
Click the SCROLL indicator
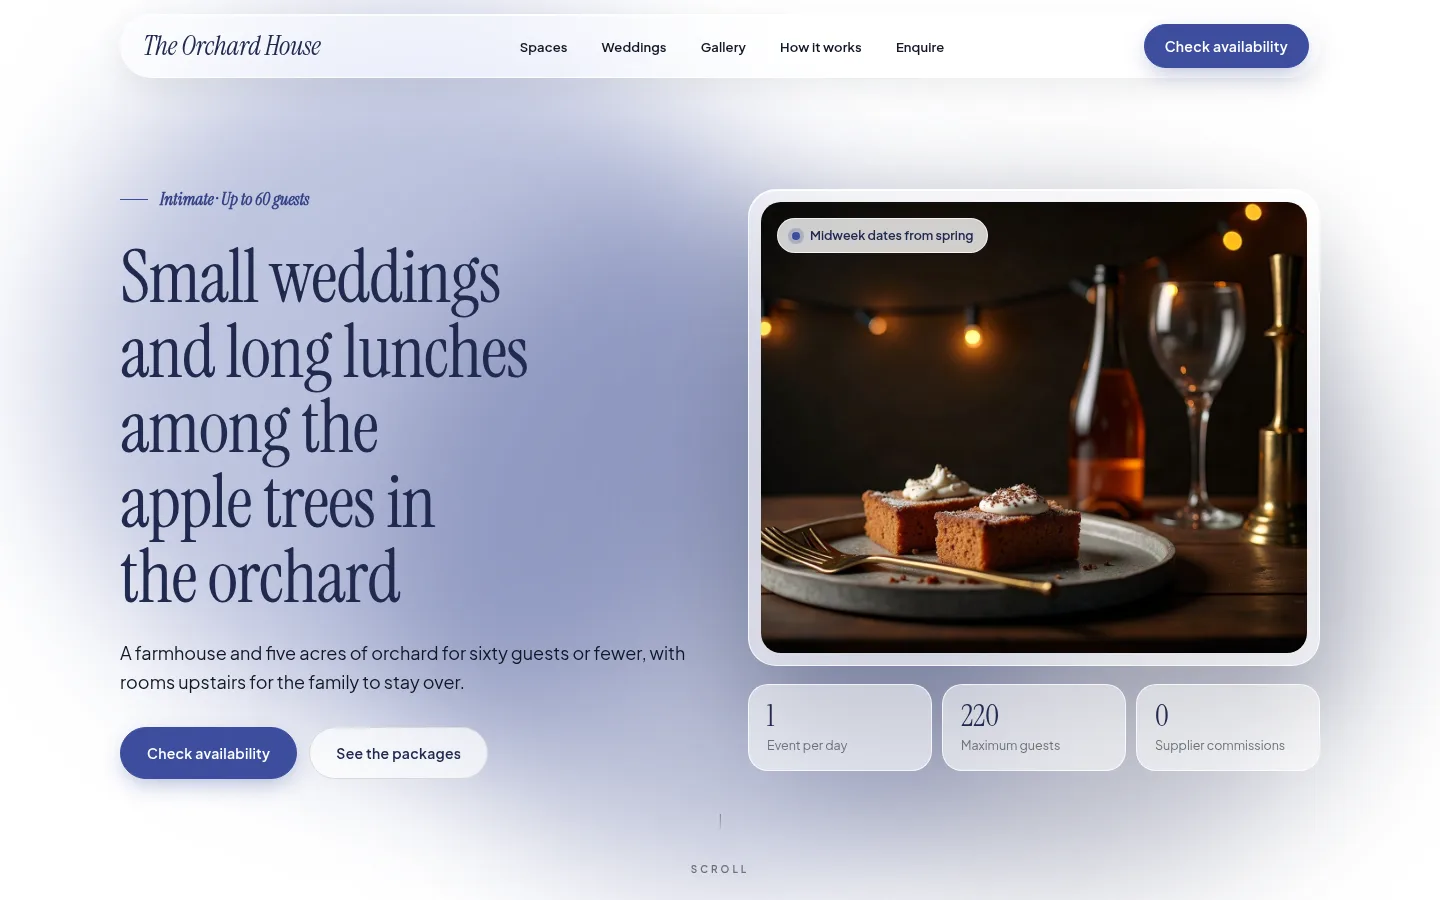719,869
